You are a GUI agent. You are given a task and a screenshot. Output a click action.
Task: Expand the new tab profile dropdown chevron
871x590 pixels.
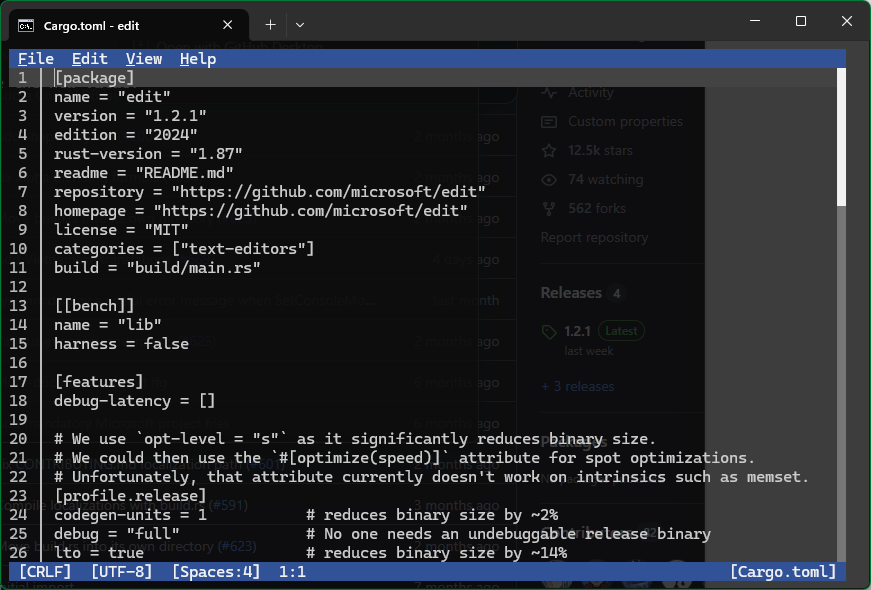tap(300, 24)
